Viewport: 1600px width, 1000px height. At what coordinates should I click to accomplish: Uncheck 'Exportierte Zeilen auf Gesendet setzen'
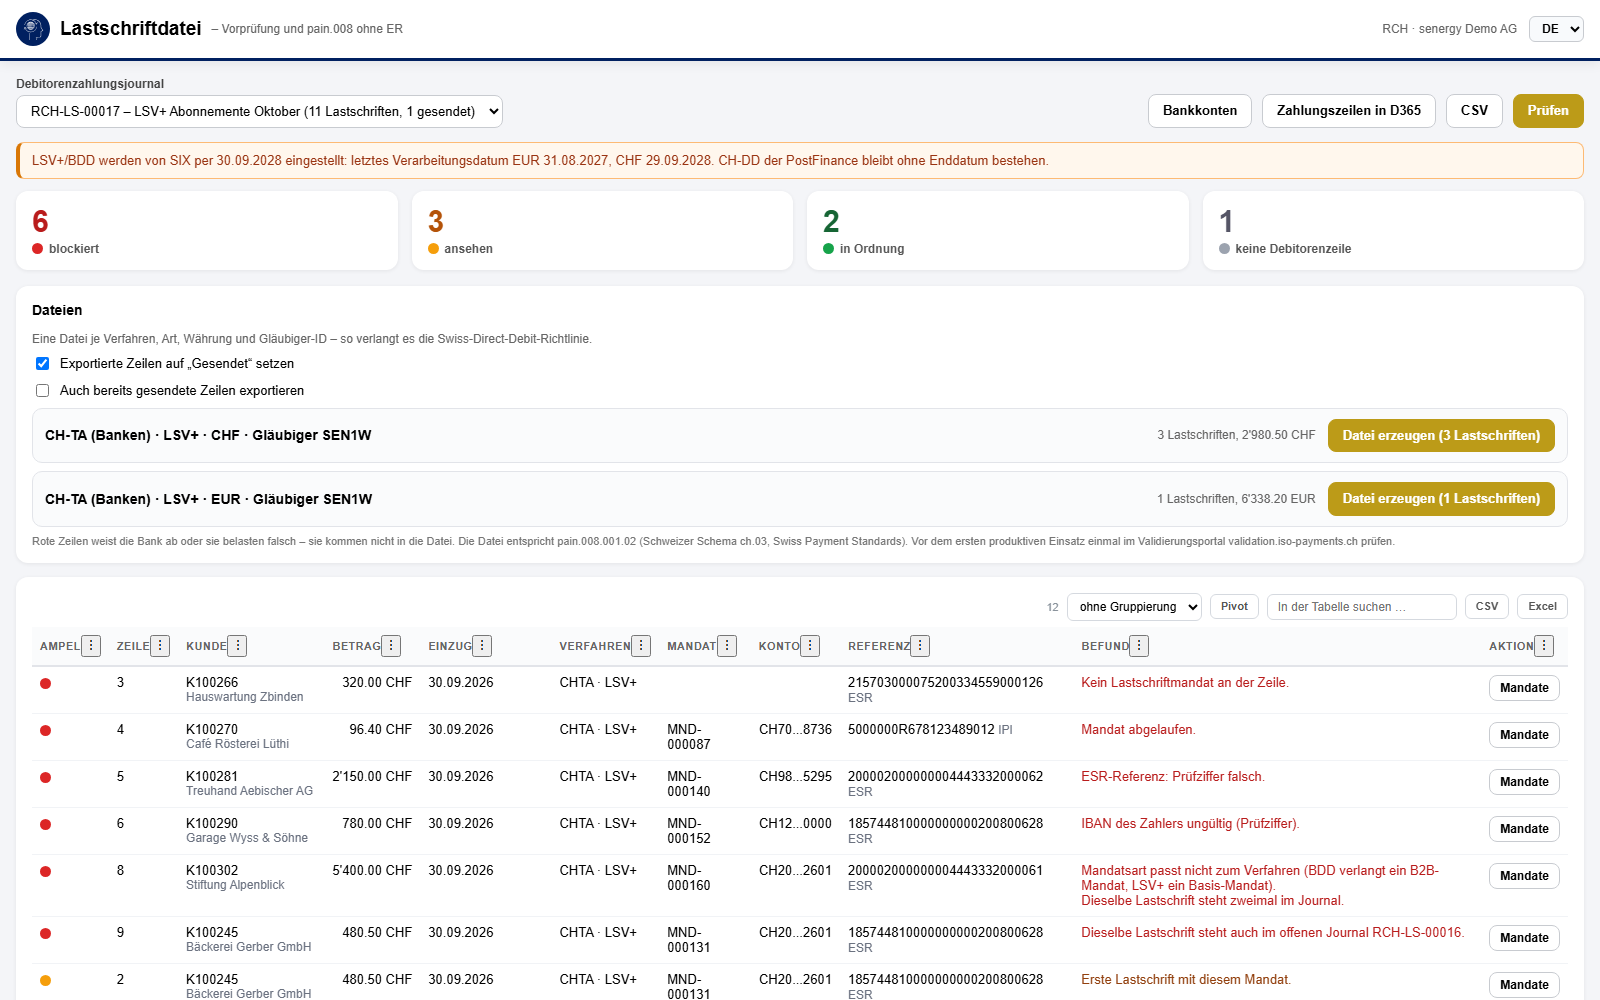coord(42,364)
